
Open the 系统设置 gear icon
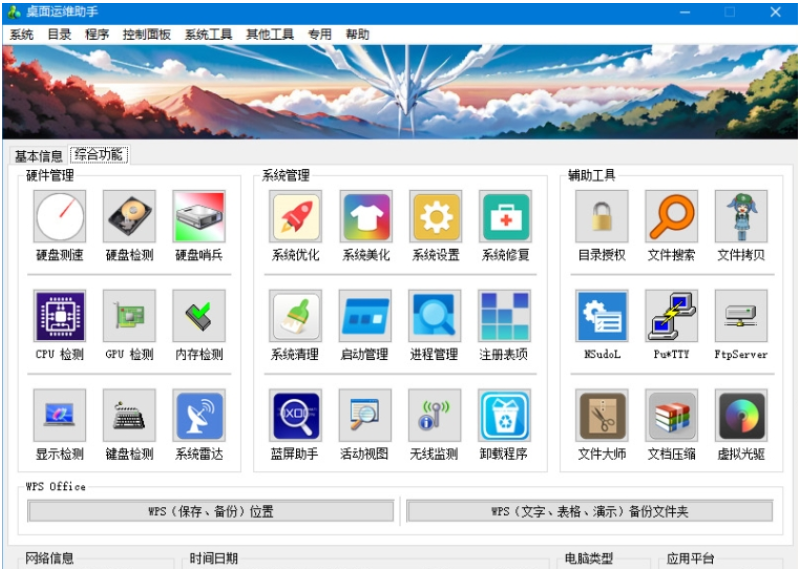click(435, 217)
